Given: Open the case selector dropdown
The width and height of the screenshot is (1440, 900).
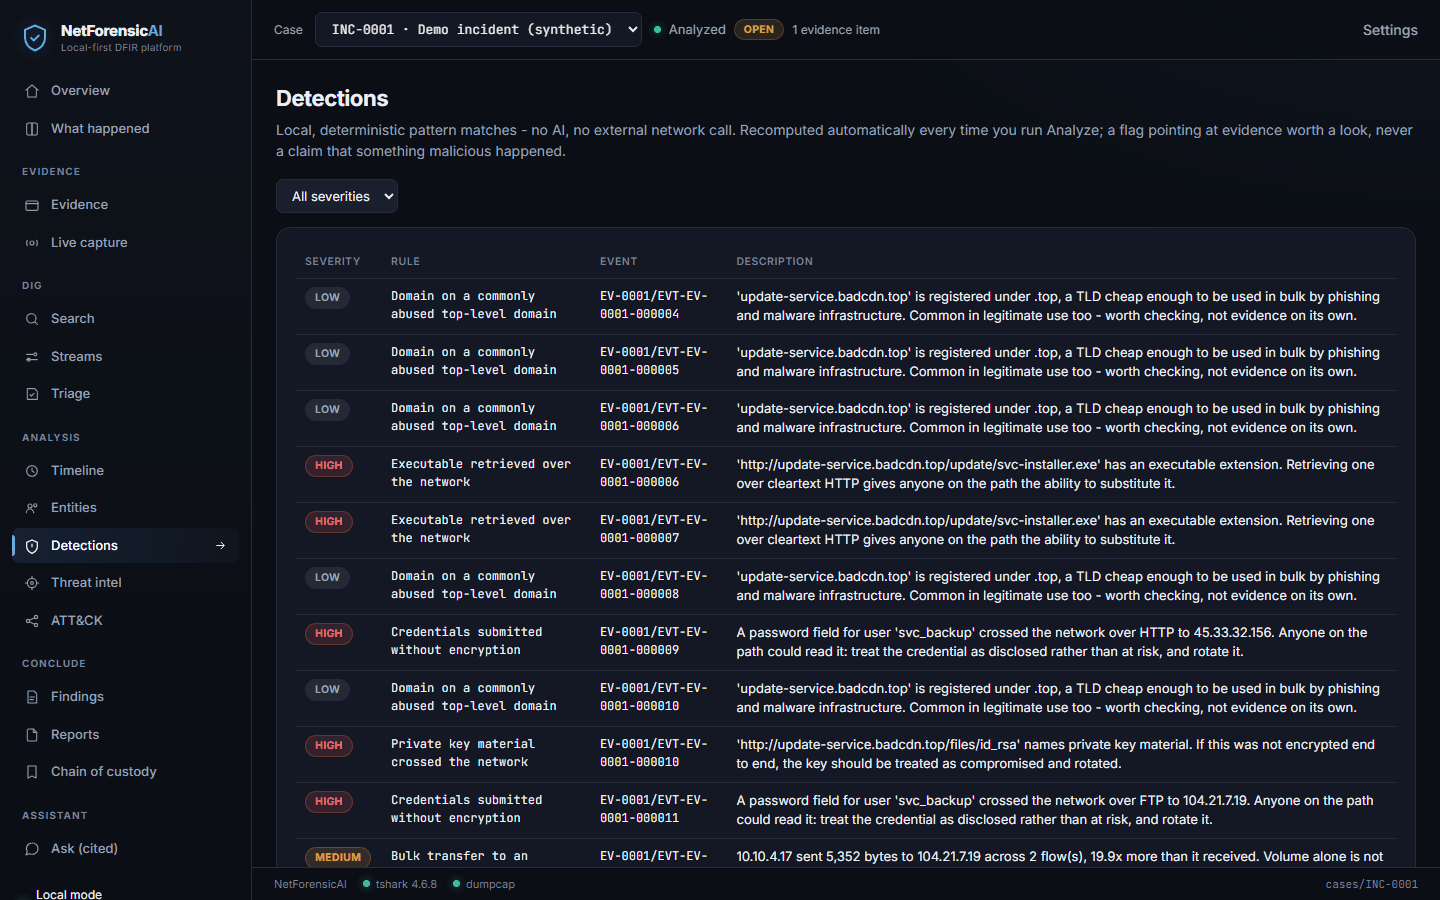Looking at the screenshot, I should coord(478,30).
